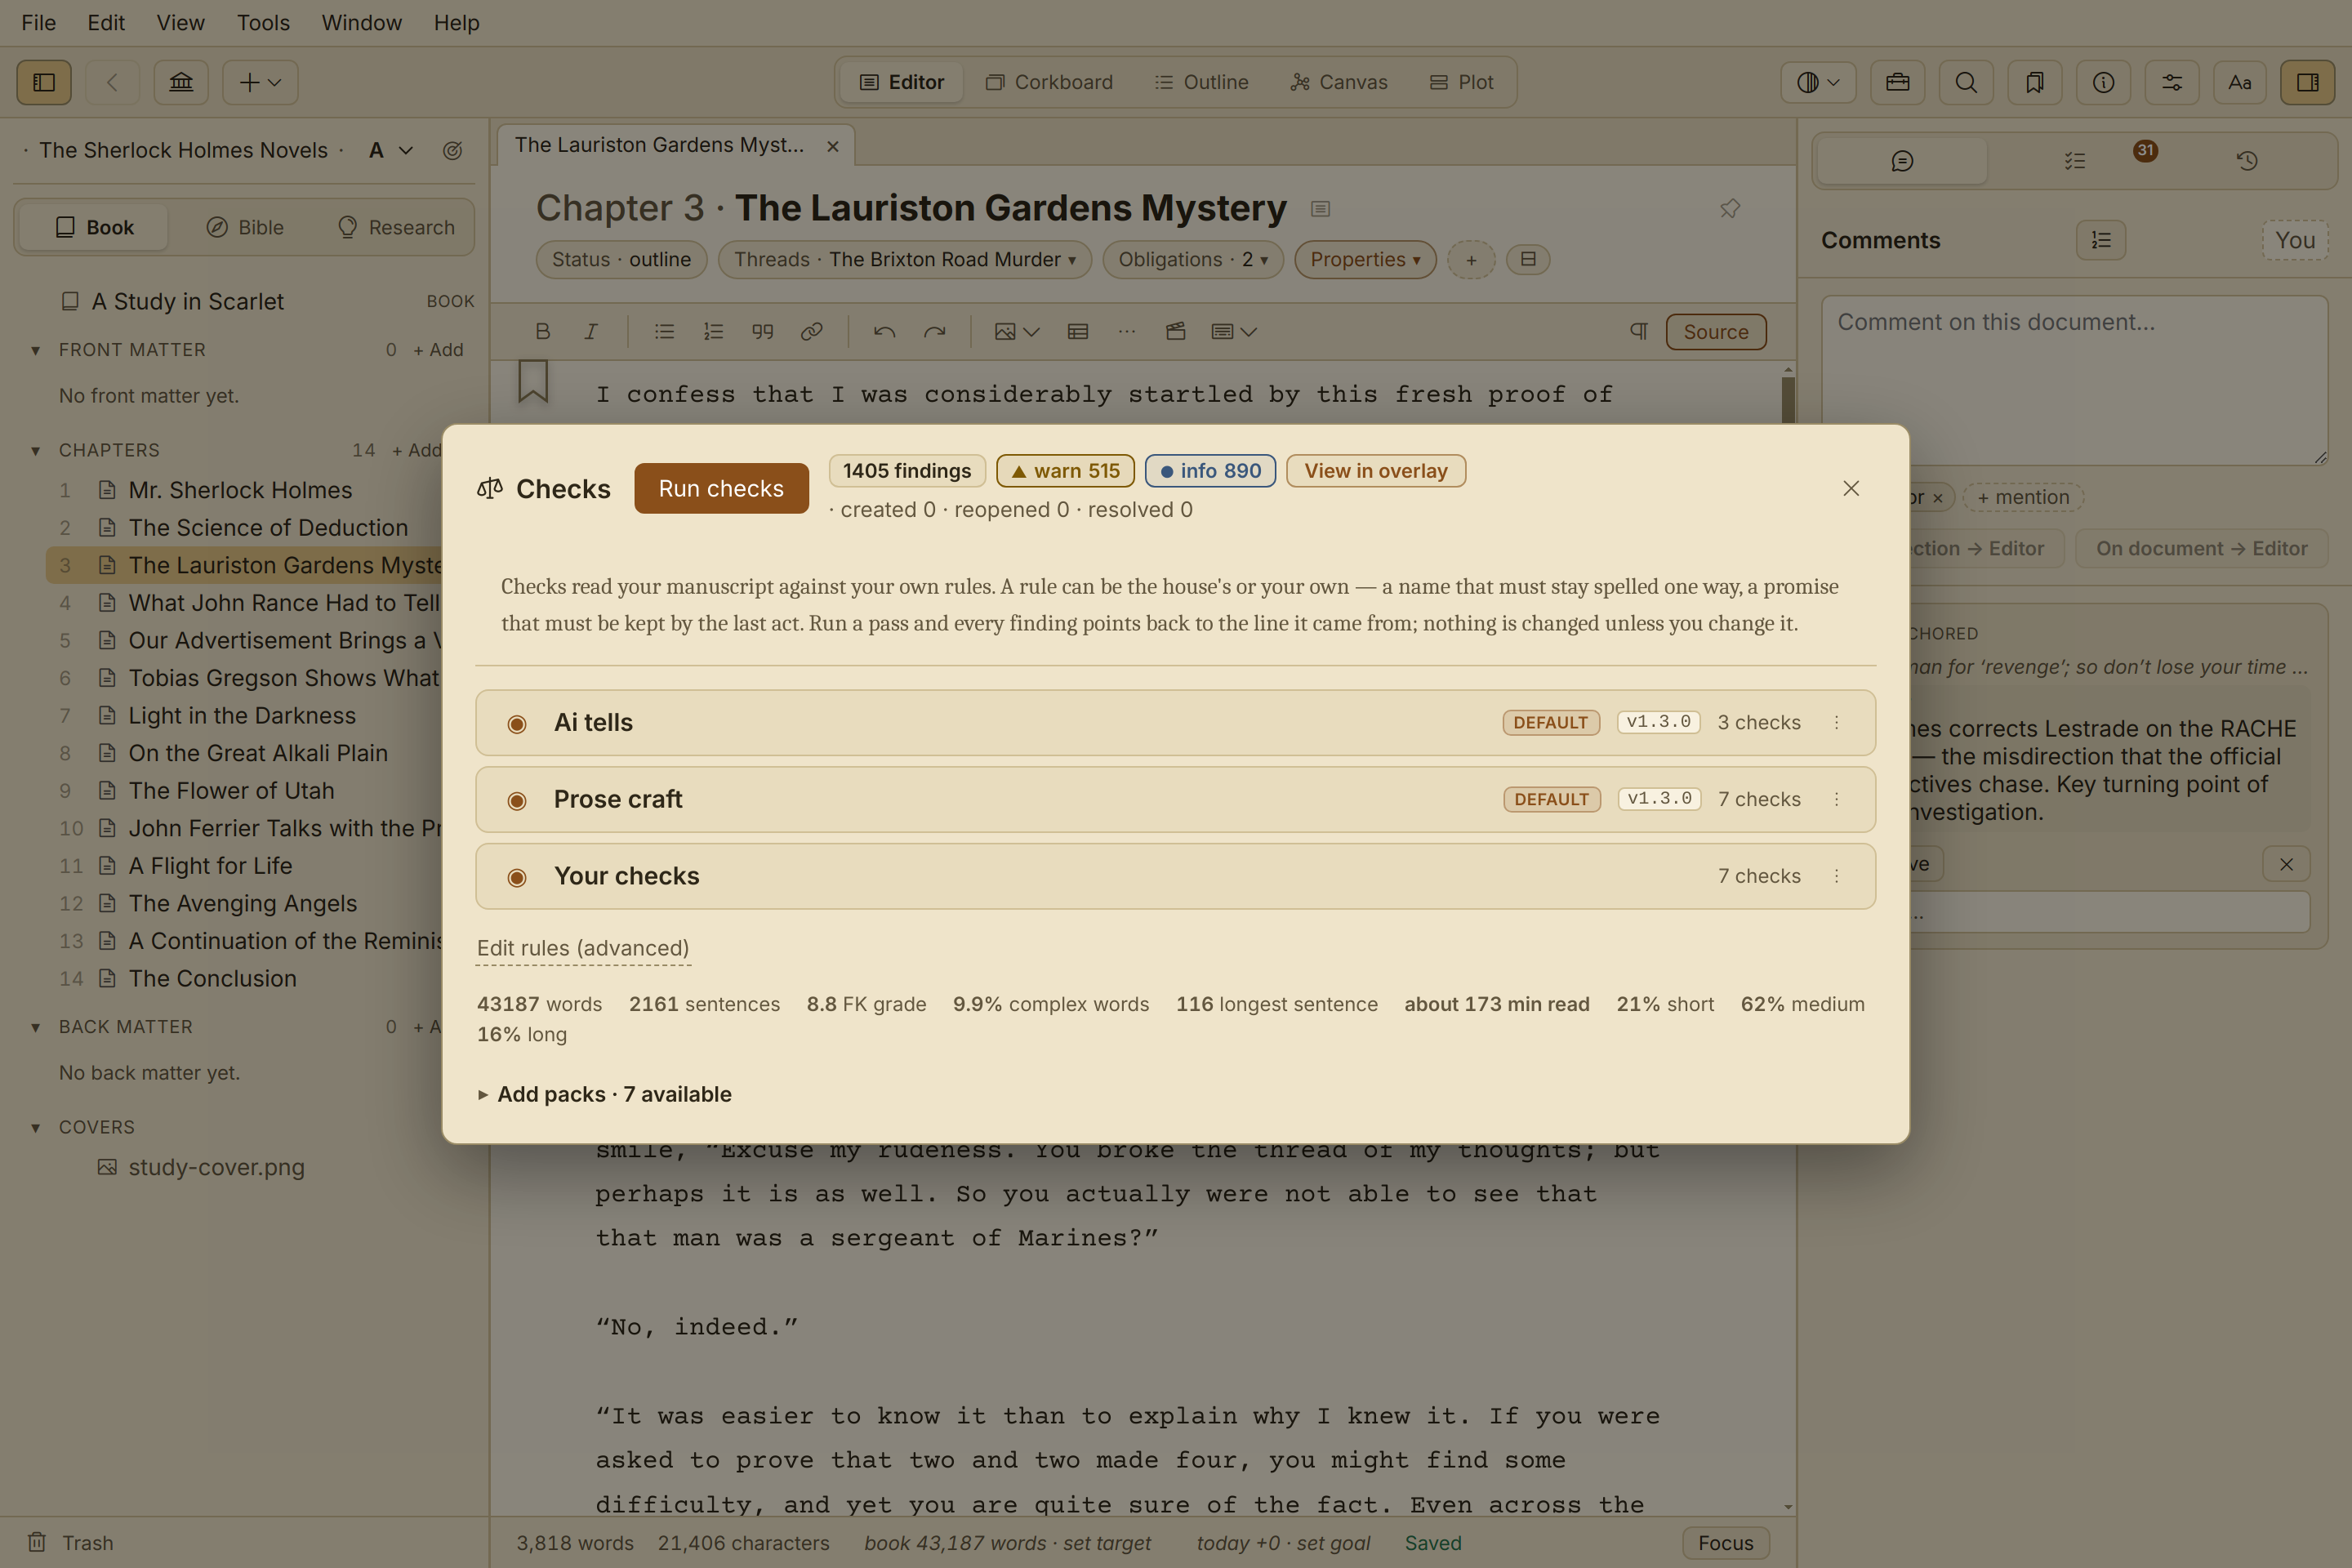Image resolution: width=2352 pixels, height=1568 pixels.
Task: Filter findings by warn 515
Action: point(1065,471)
